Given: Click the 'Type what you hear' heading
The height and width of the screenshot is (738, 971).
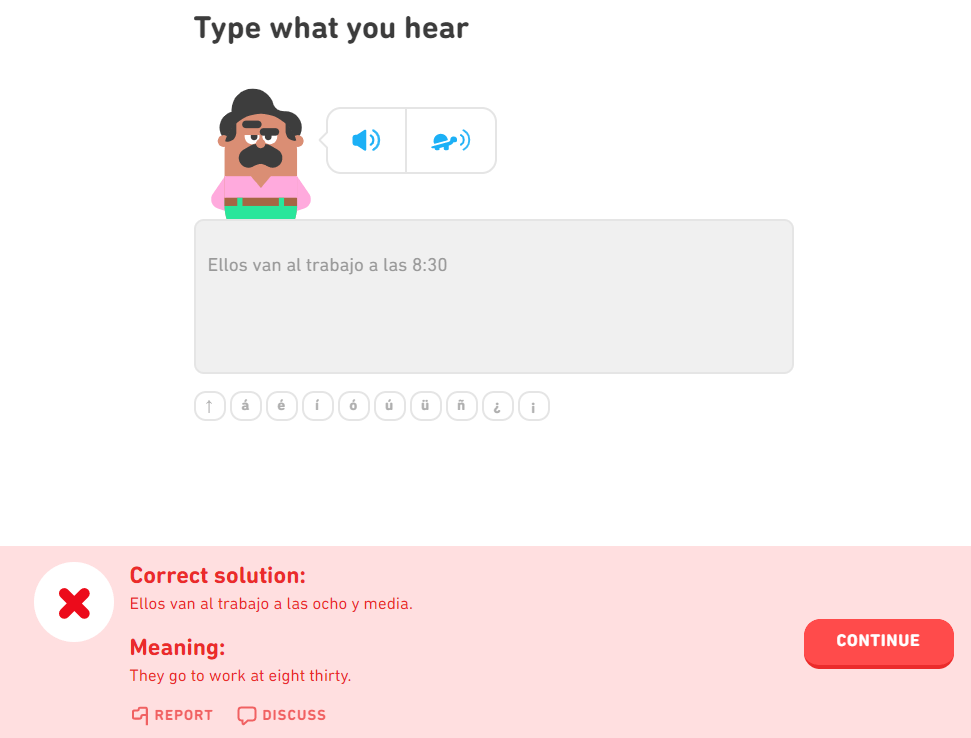Looking at the screenshot, I should click(331, 28).
